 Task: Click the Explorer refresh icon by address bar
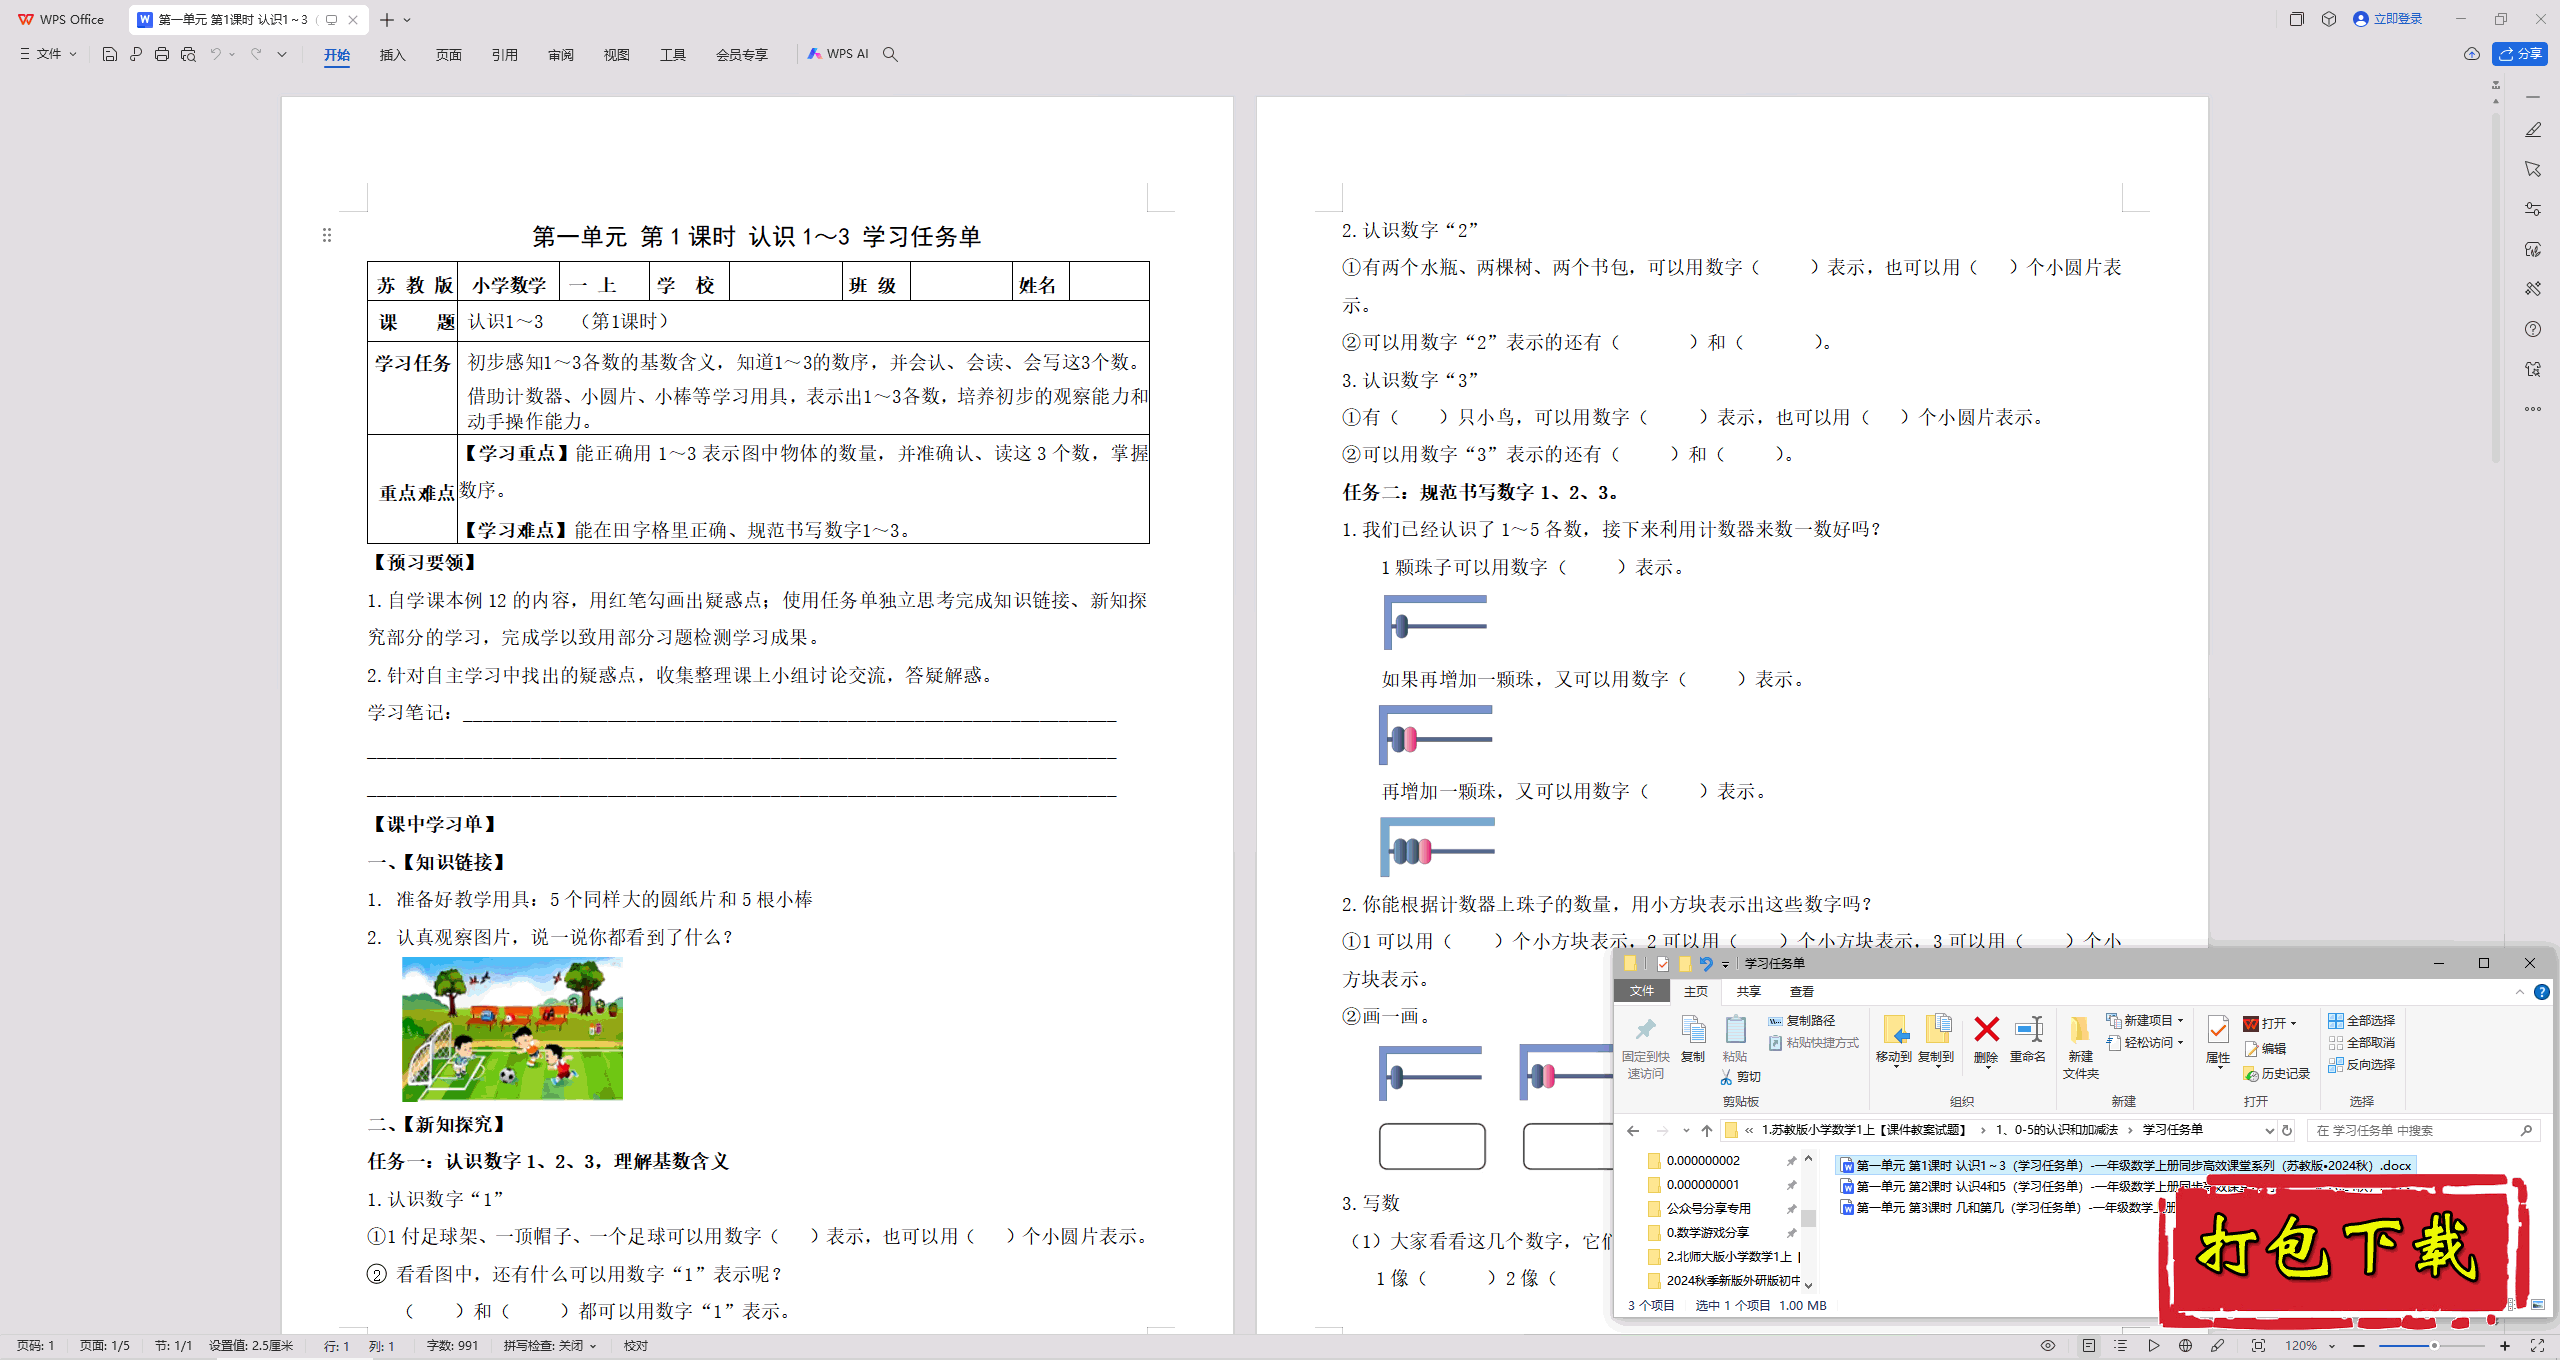(2287, 1131)
